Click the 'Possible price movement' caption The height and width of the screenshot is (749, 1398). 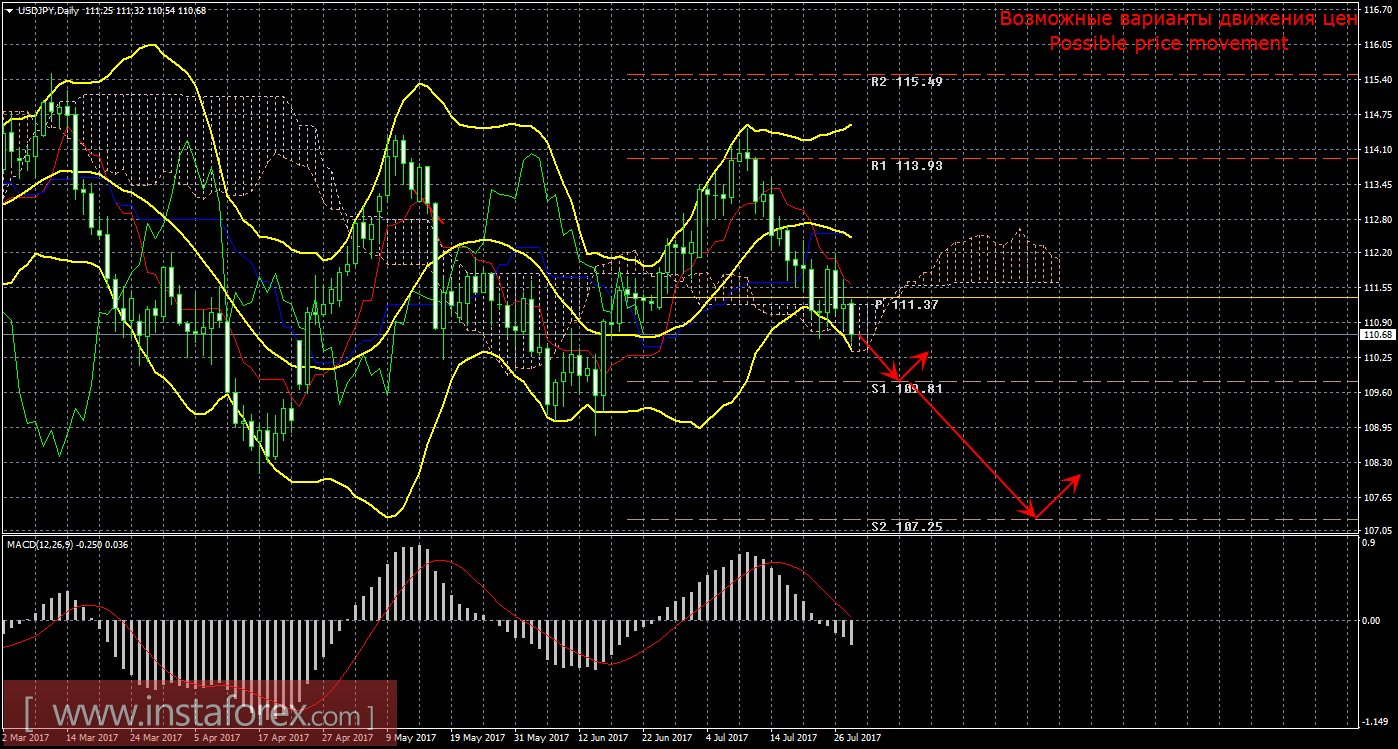pos(1168,43)
